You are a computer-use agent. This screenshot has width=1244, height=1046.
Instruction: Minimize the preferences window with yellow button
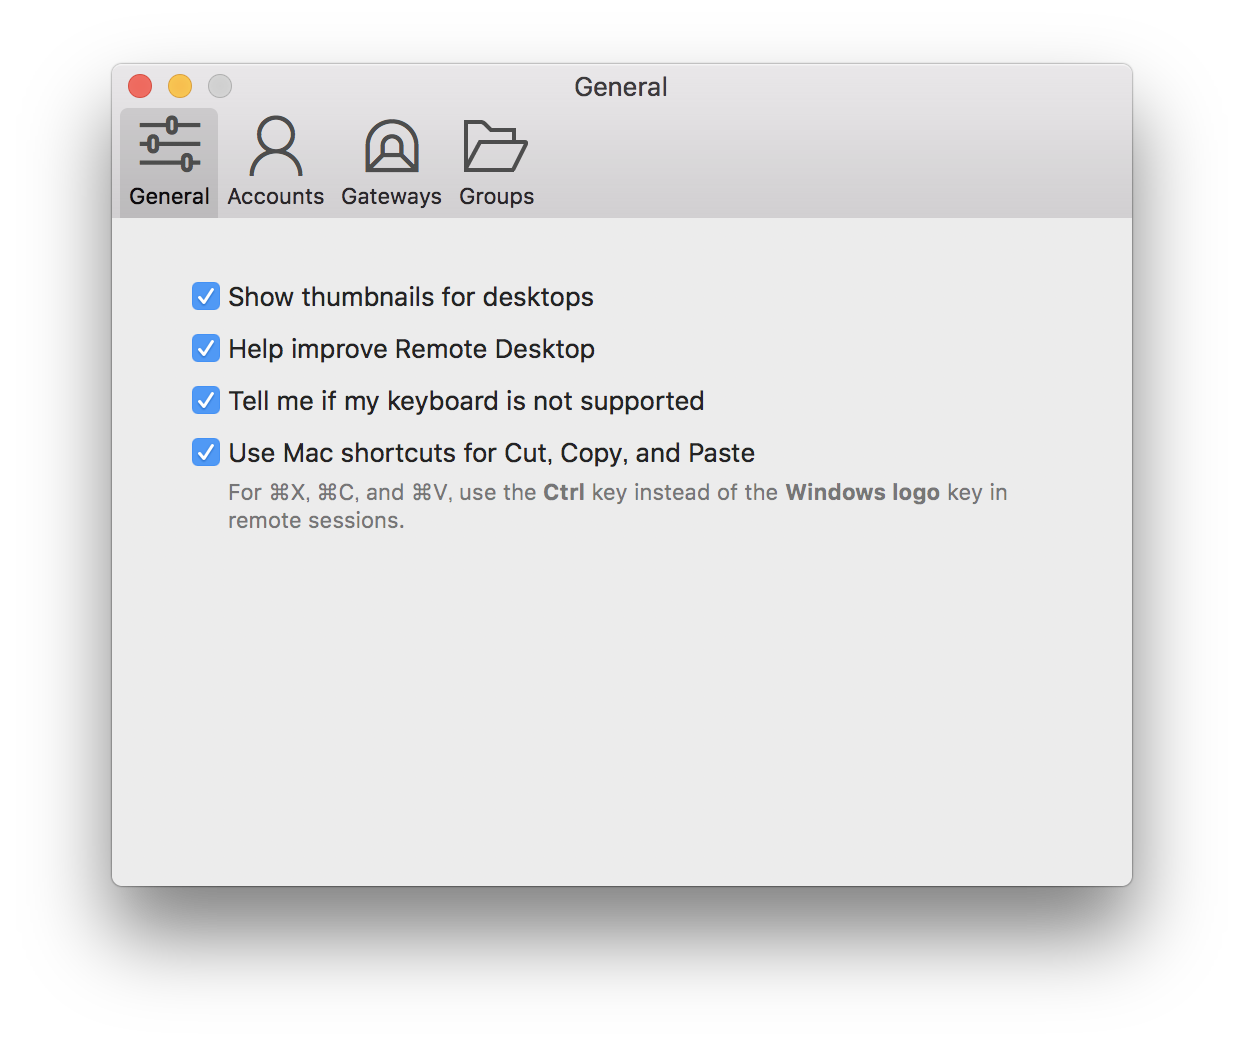pyautogui.click(x=180, y=87)
